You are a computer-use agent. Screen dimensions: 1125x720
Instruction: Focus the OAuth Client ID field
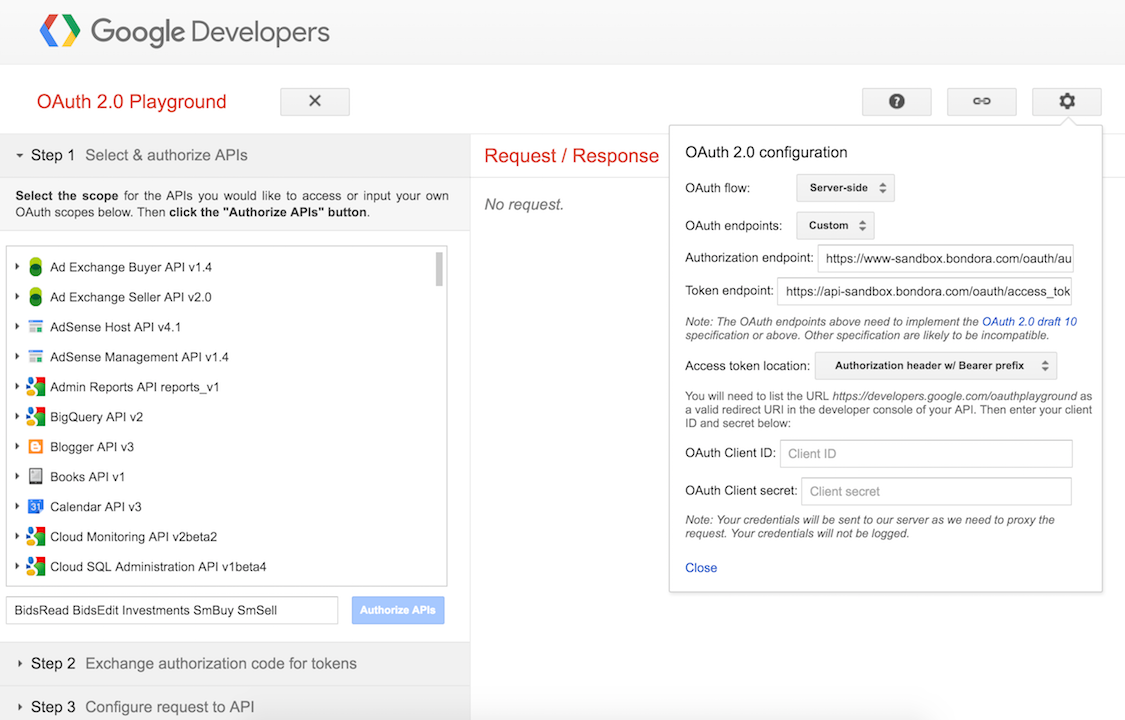click(x=926, y=453)
